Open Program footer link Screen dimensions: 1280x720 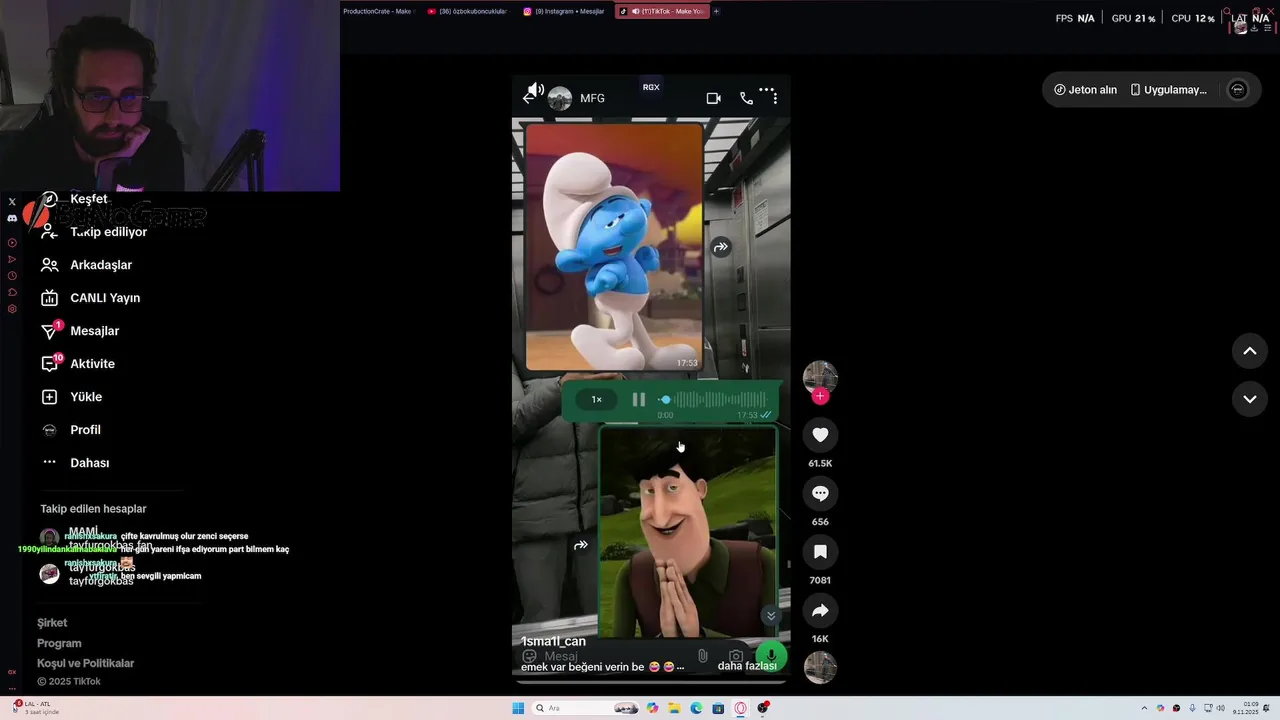(59, 643)
